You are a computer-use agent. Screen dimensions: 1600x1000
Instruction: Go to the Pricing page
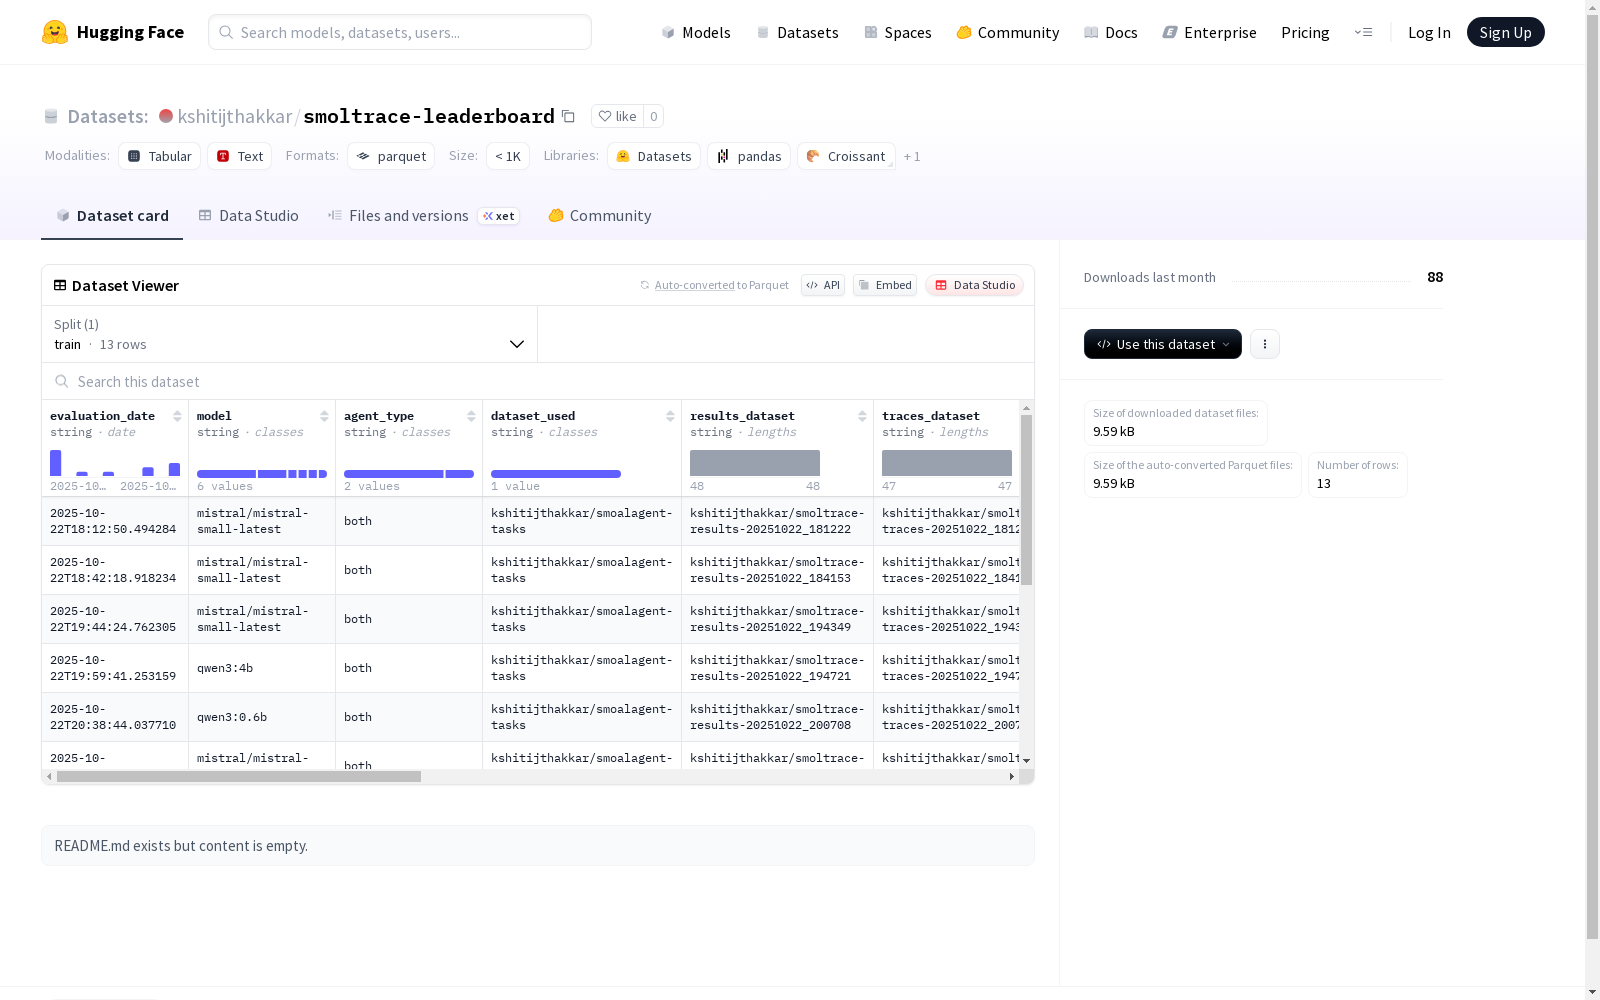pyautogui.click(x=1305, y=32)
